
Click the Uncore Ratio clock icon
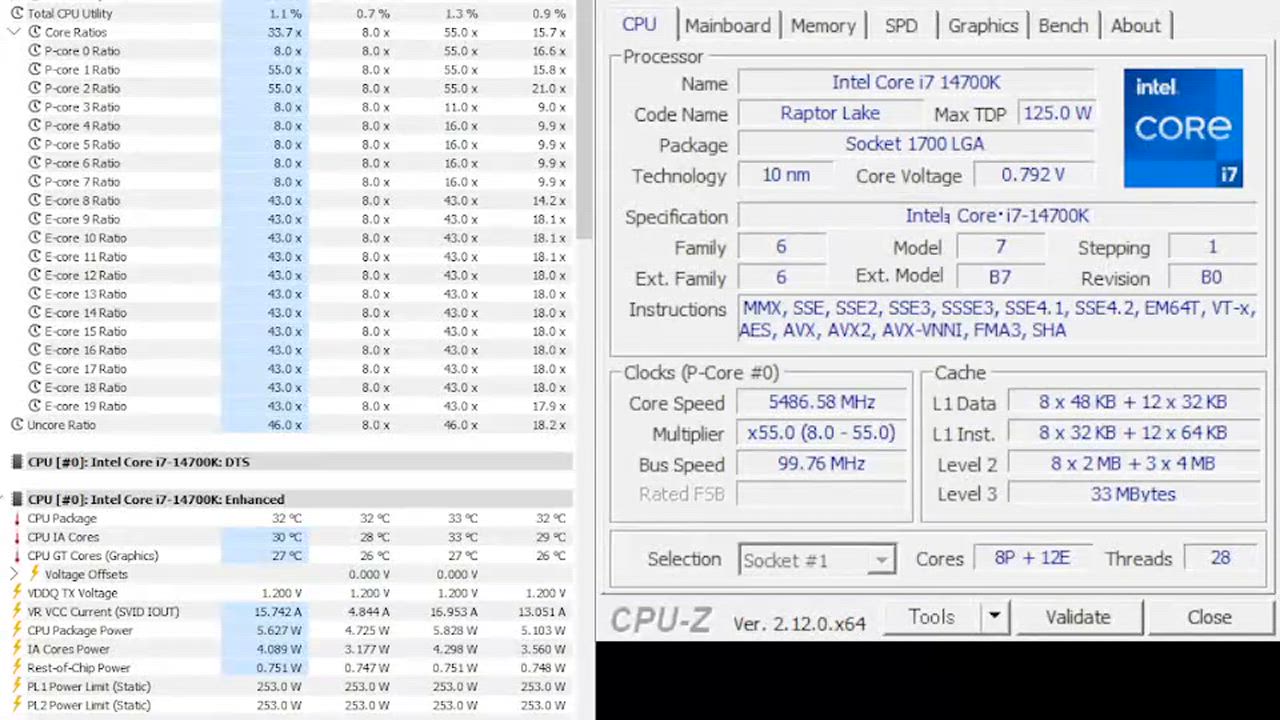(17, 425)
